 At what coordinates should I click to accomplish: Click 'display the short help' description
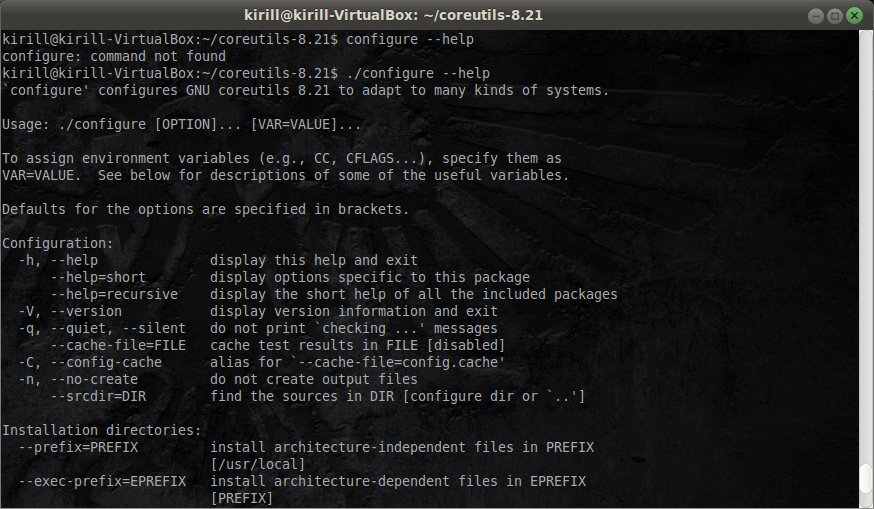click(x=414, y=294)
